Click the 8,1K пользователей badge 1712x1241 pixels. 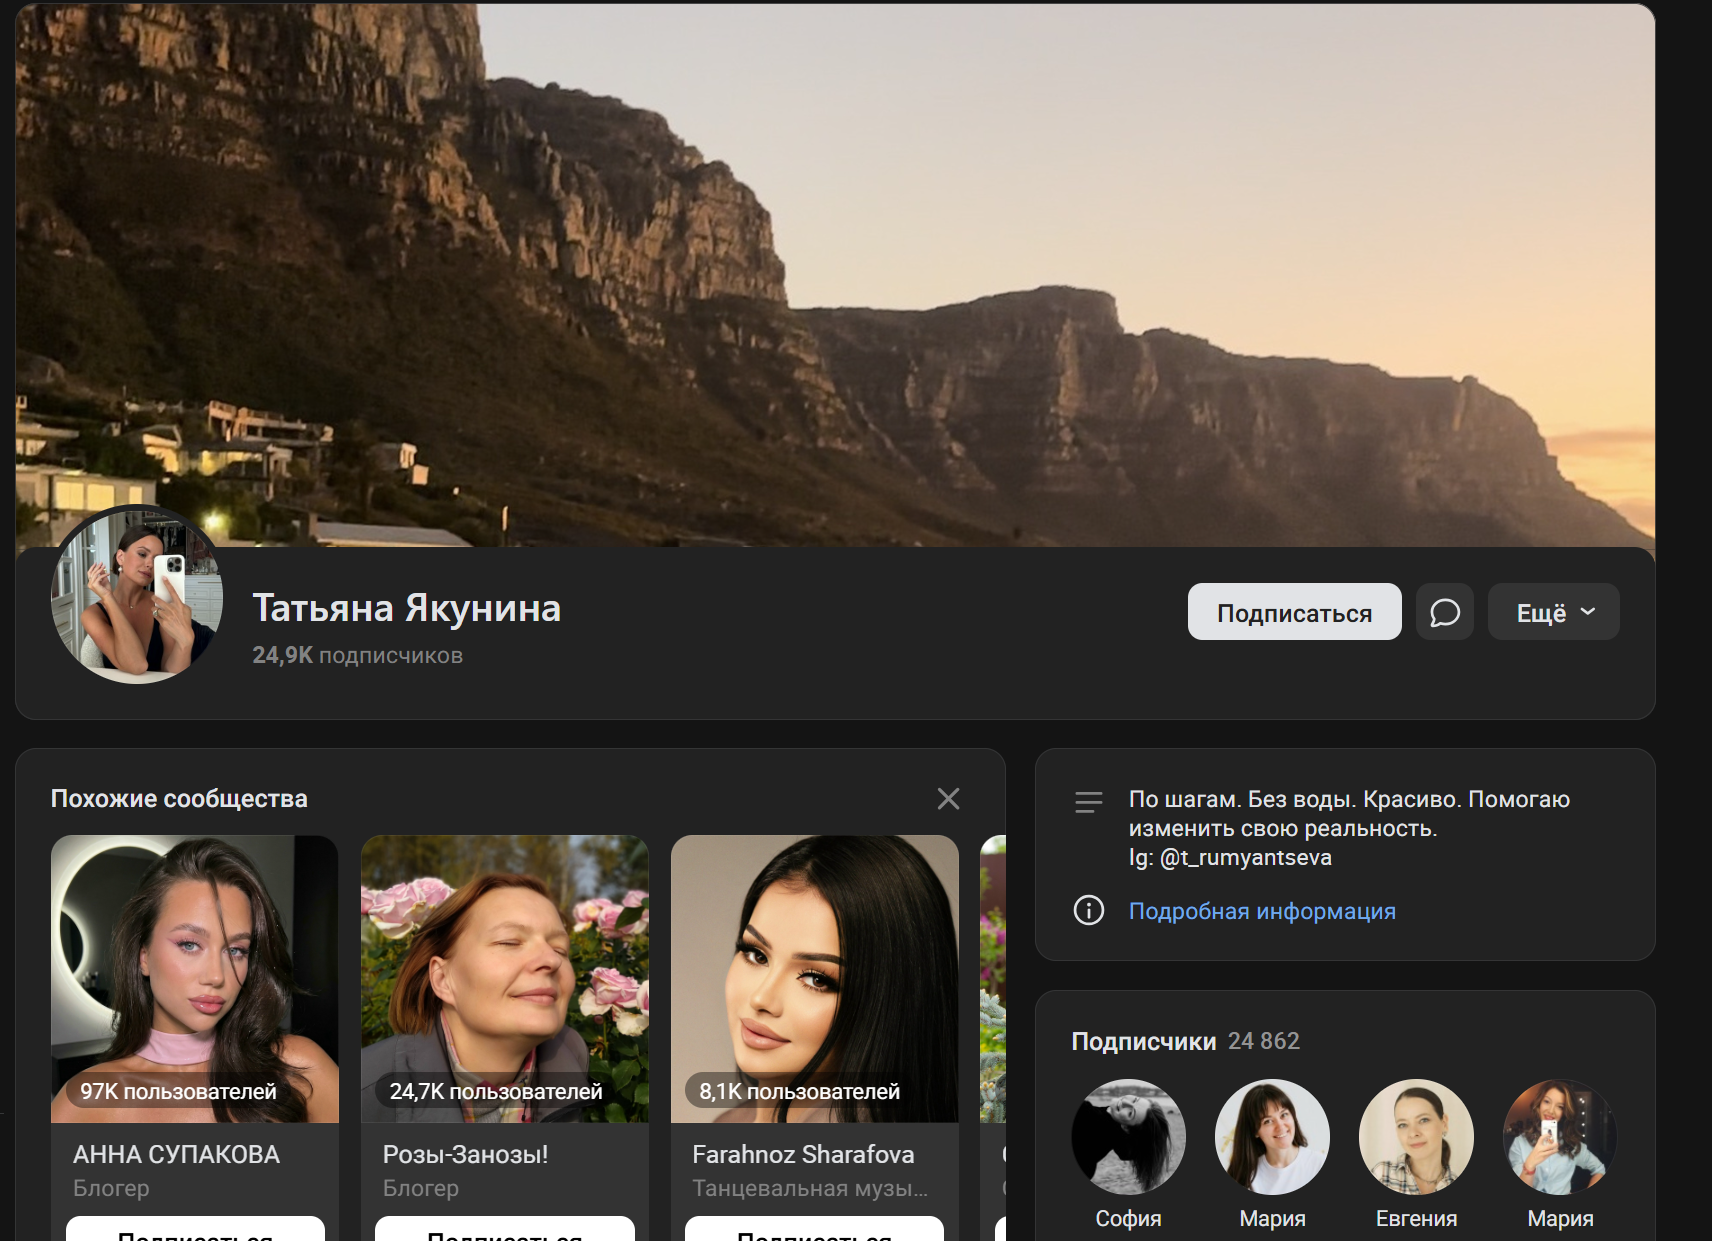pyautogui.click(x=800, y=1091)
